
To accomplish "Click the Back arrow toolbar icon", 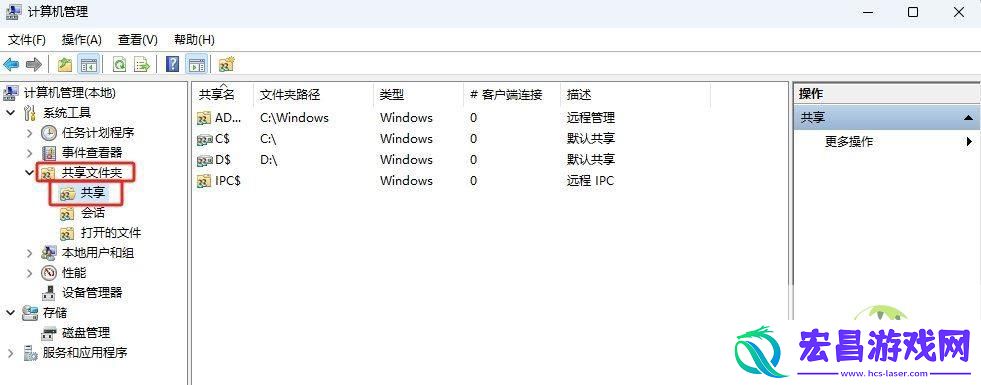I will point(11,64).
